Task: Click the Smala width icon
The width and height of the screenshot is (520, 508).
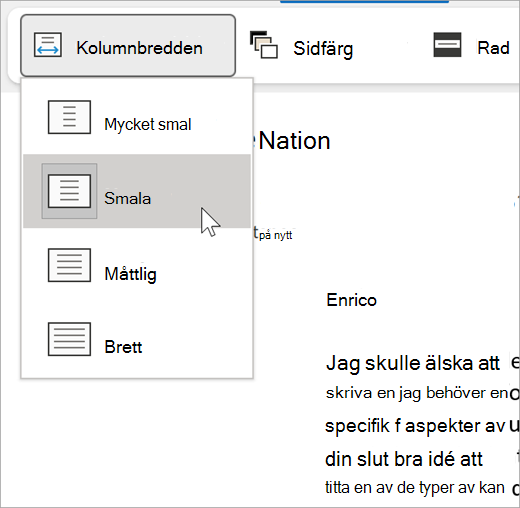Action: click(x=69, y=191)
